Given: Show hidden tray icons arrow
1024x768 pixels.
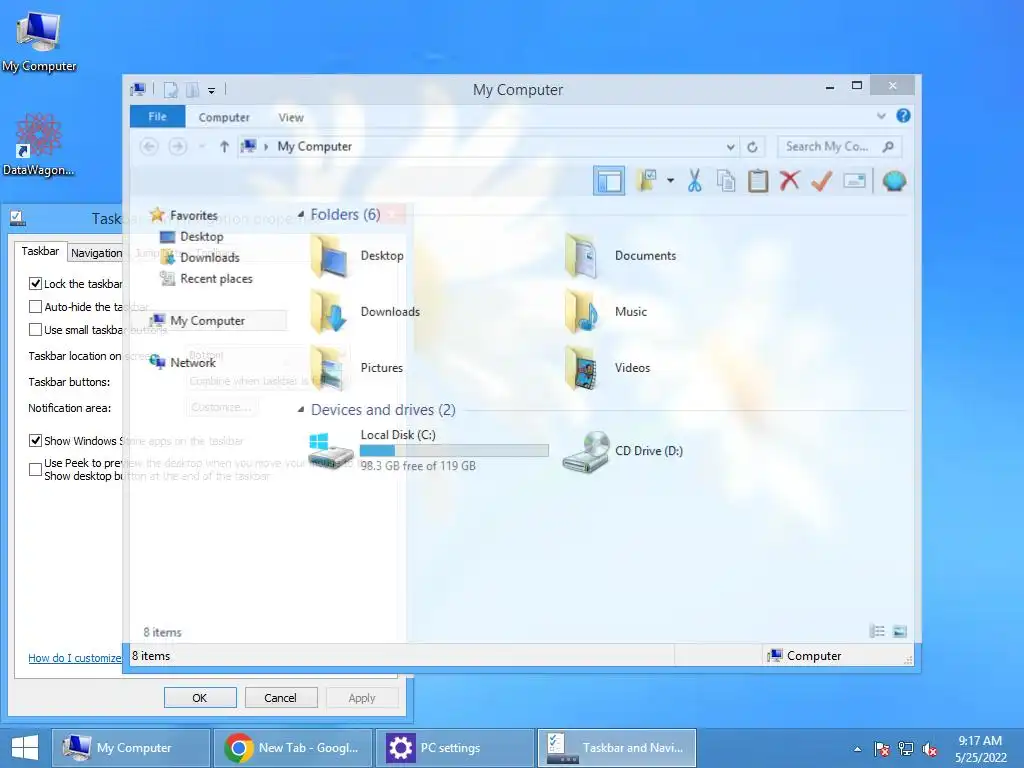Looking at the screenshot, I should coord(857,749).
